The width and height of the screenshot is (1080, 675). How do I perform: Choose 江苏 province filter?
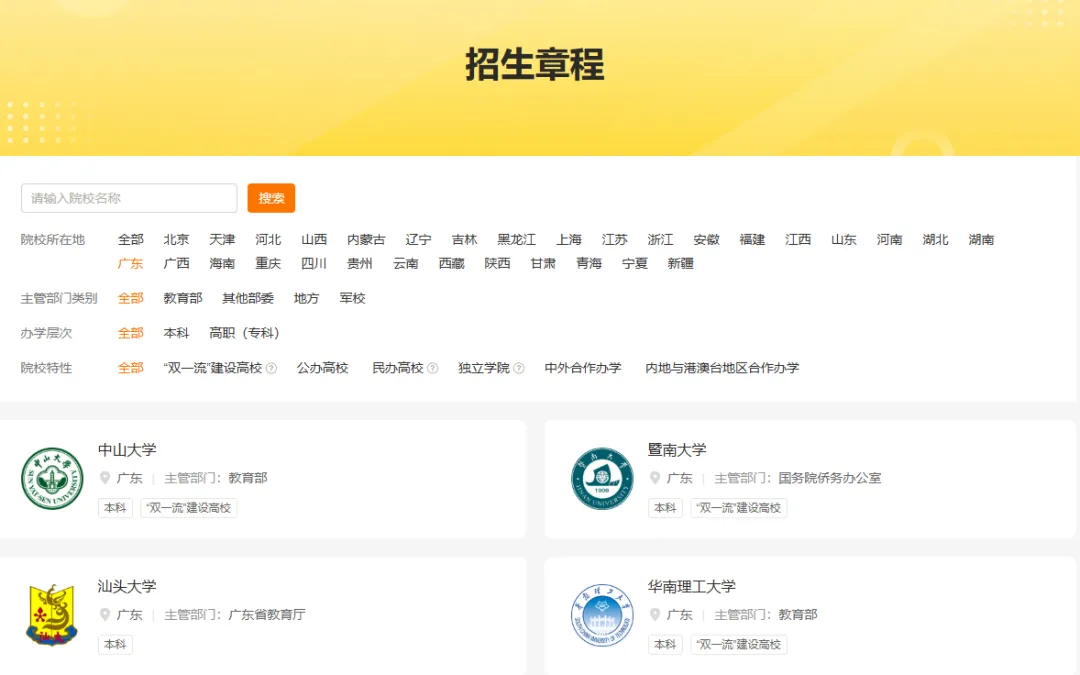614,240
